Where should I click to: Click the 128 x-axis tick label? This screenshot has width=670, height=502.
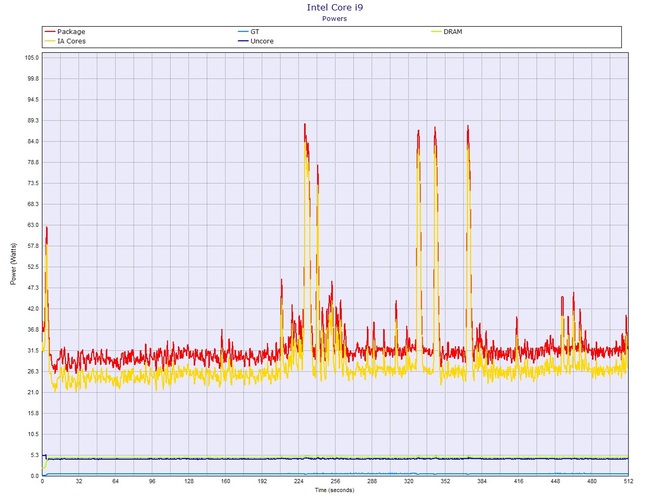pyautogui.click(x=189, y=481)
